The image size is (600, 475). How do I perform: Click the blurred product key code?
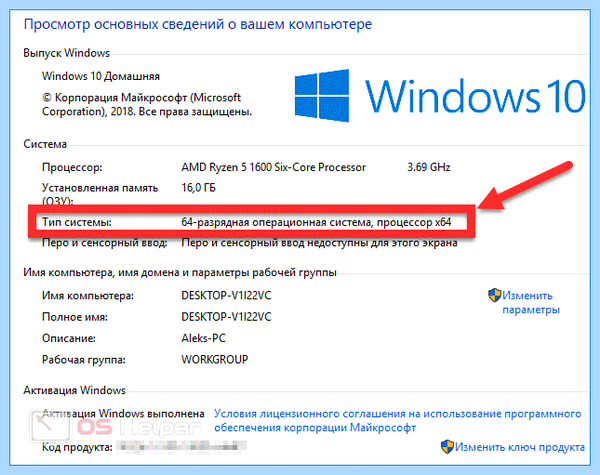tap(181, 446)
